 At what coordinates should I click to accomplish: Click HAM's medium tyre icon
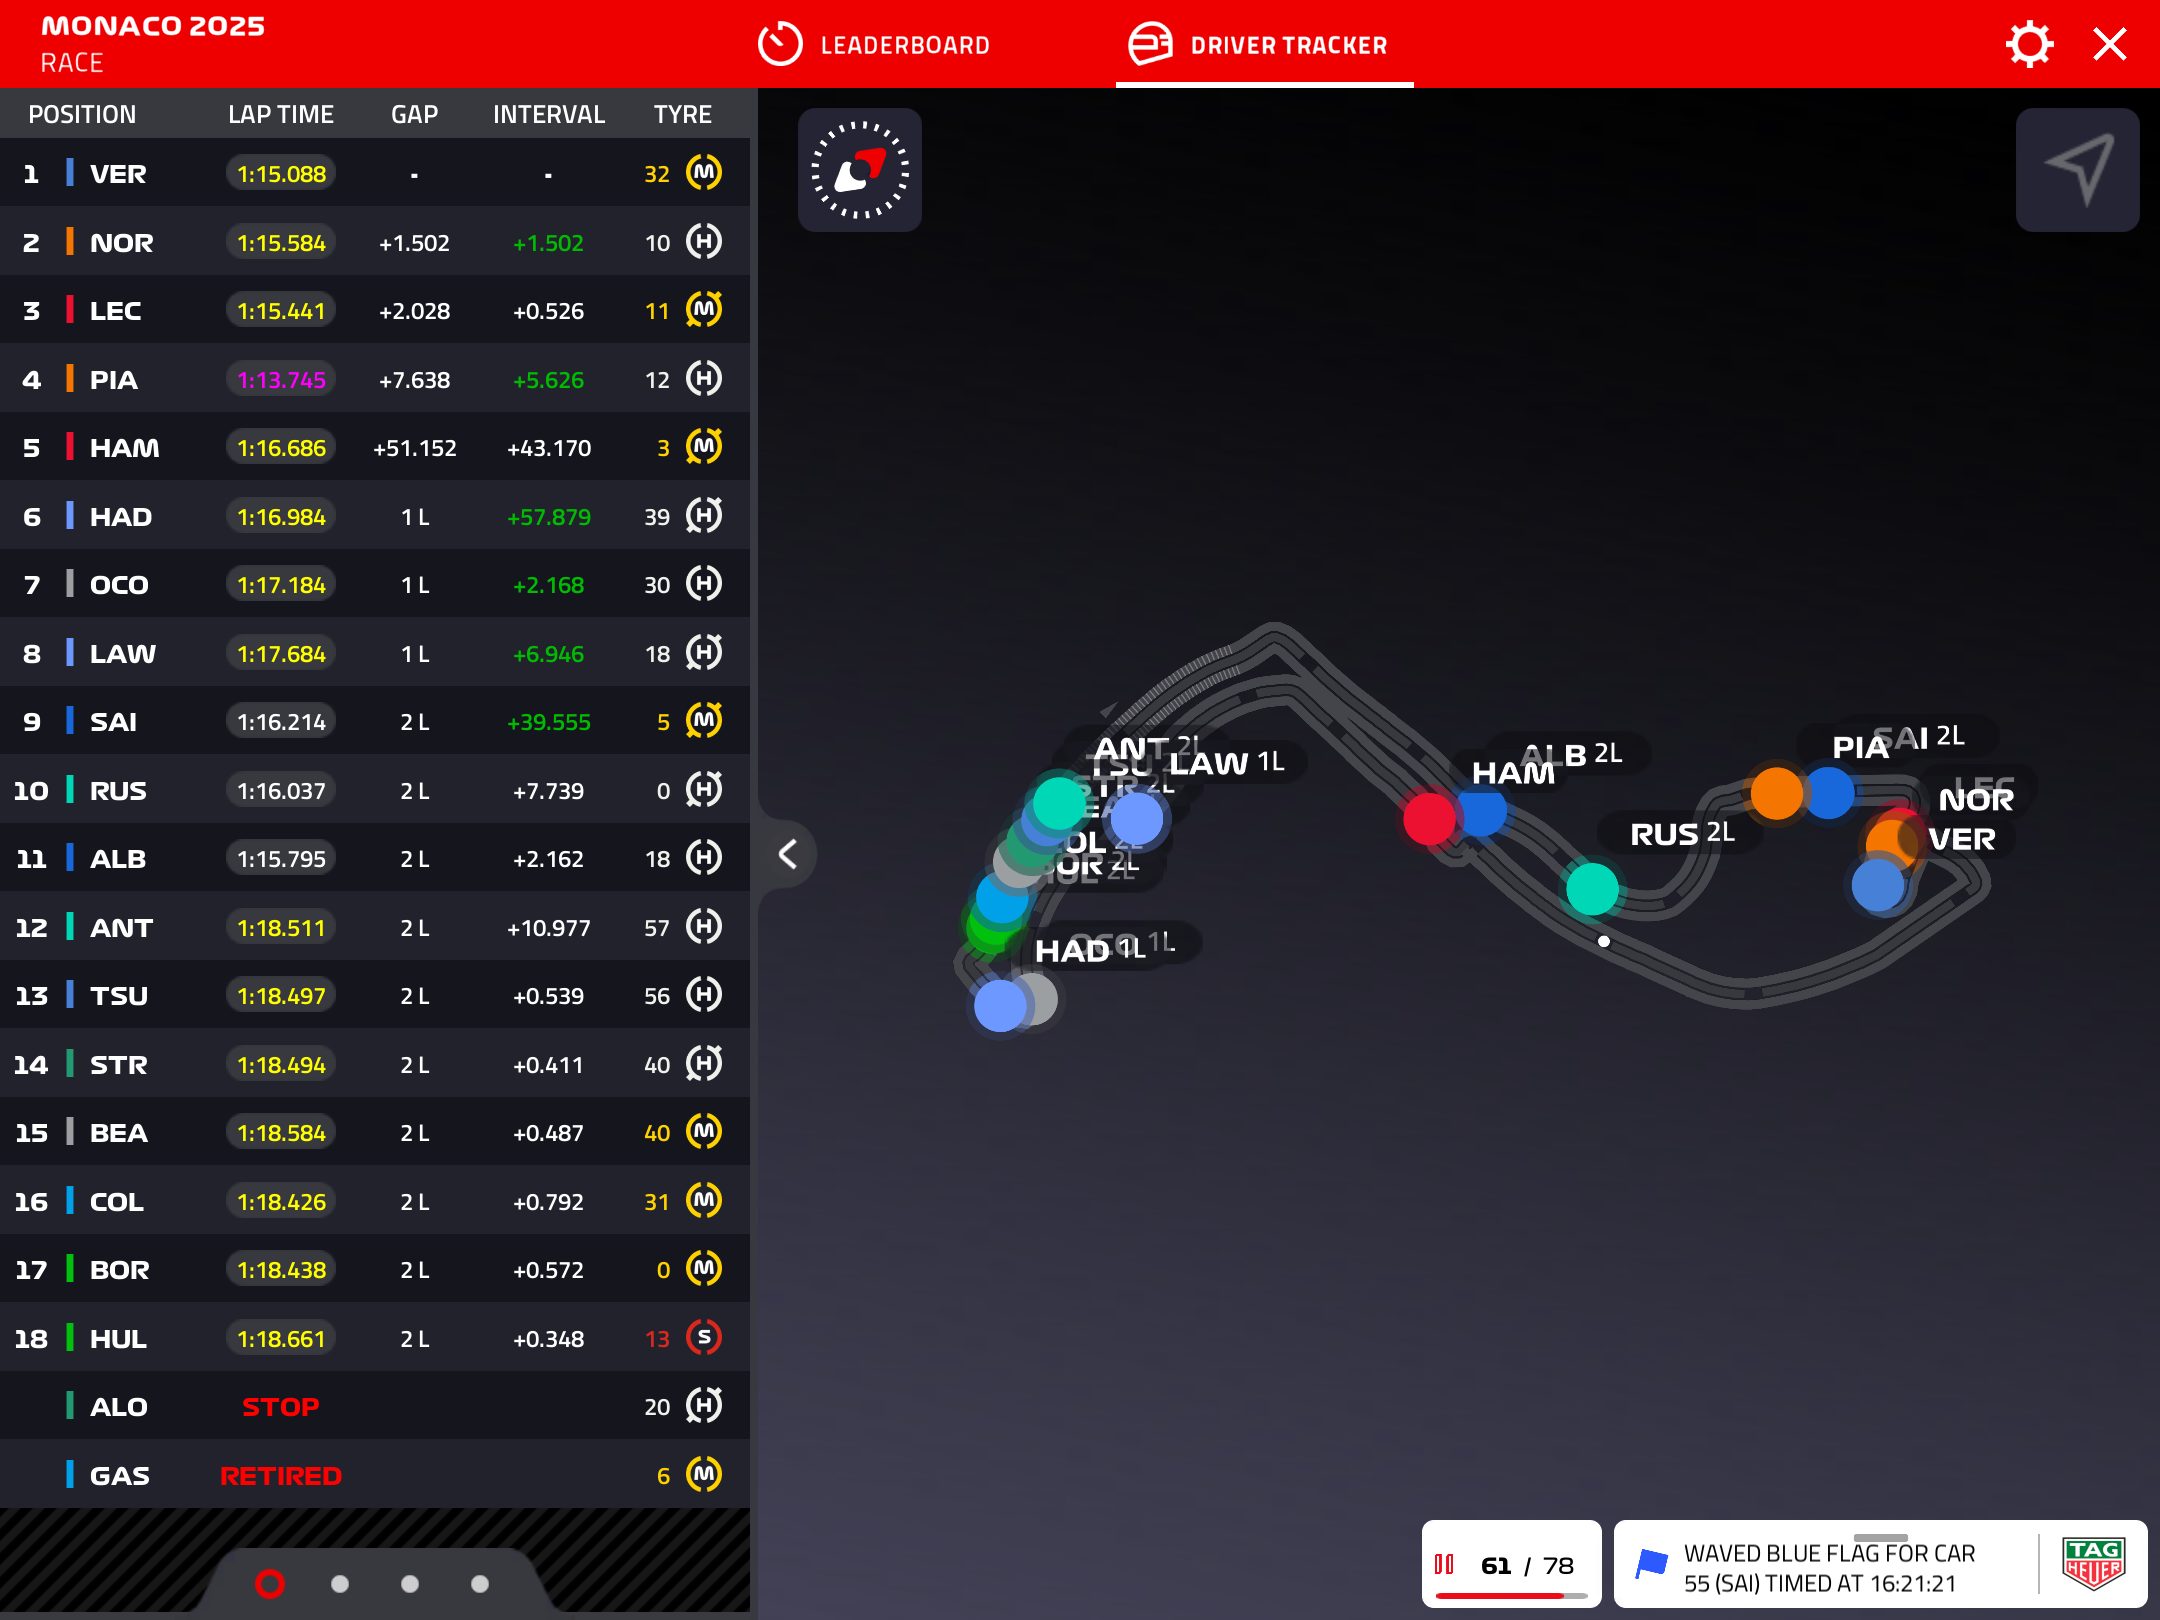click(x=704, y=447)
